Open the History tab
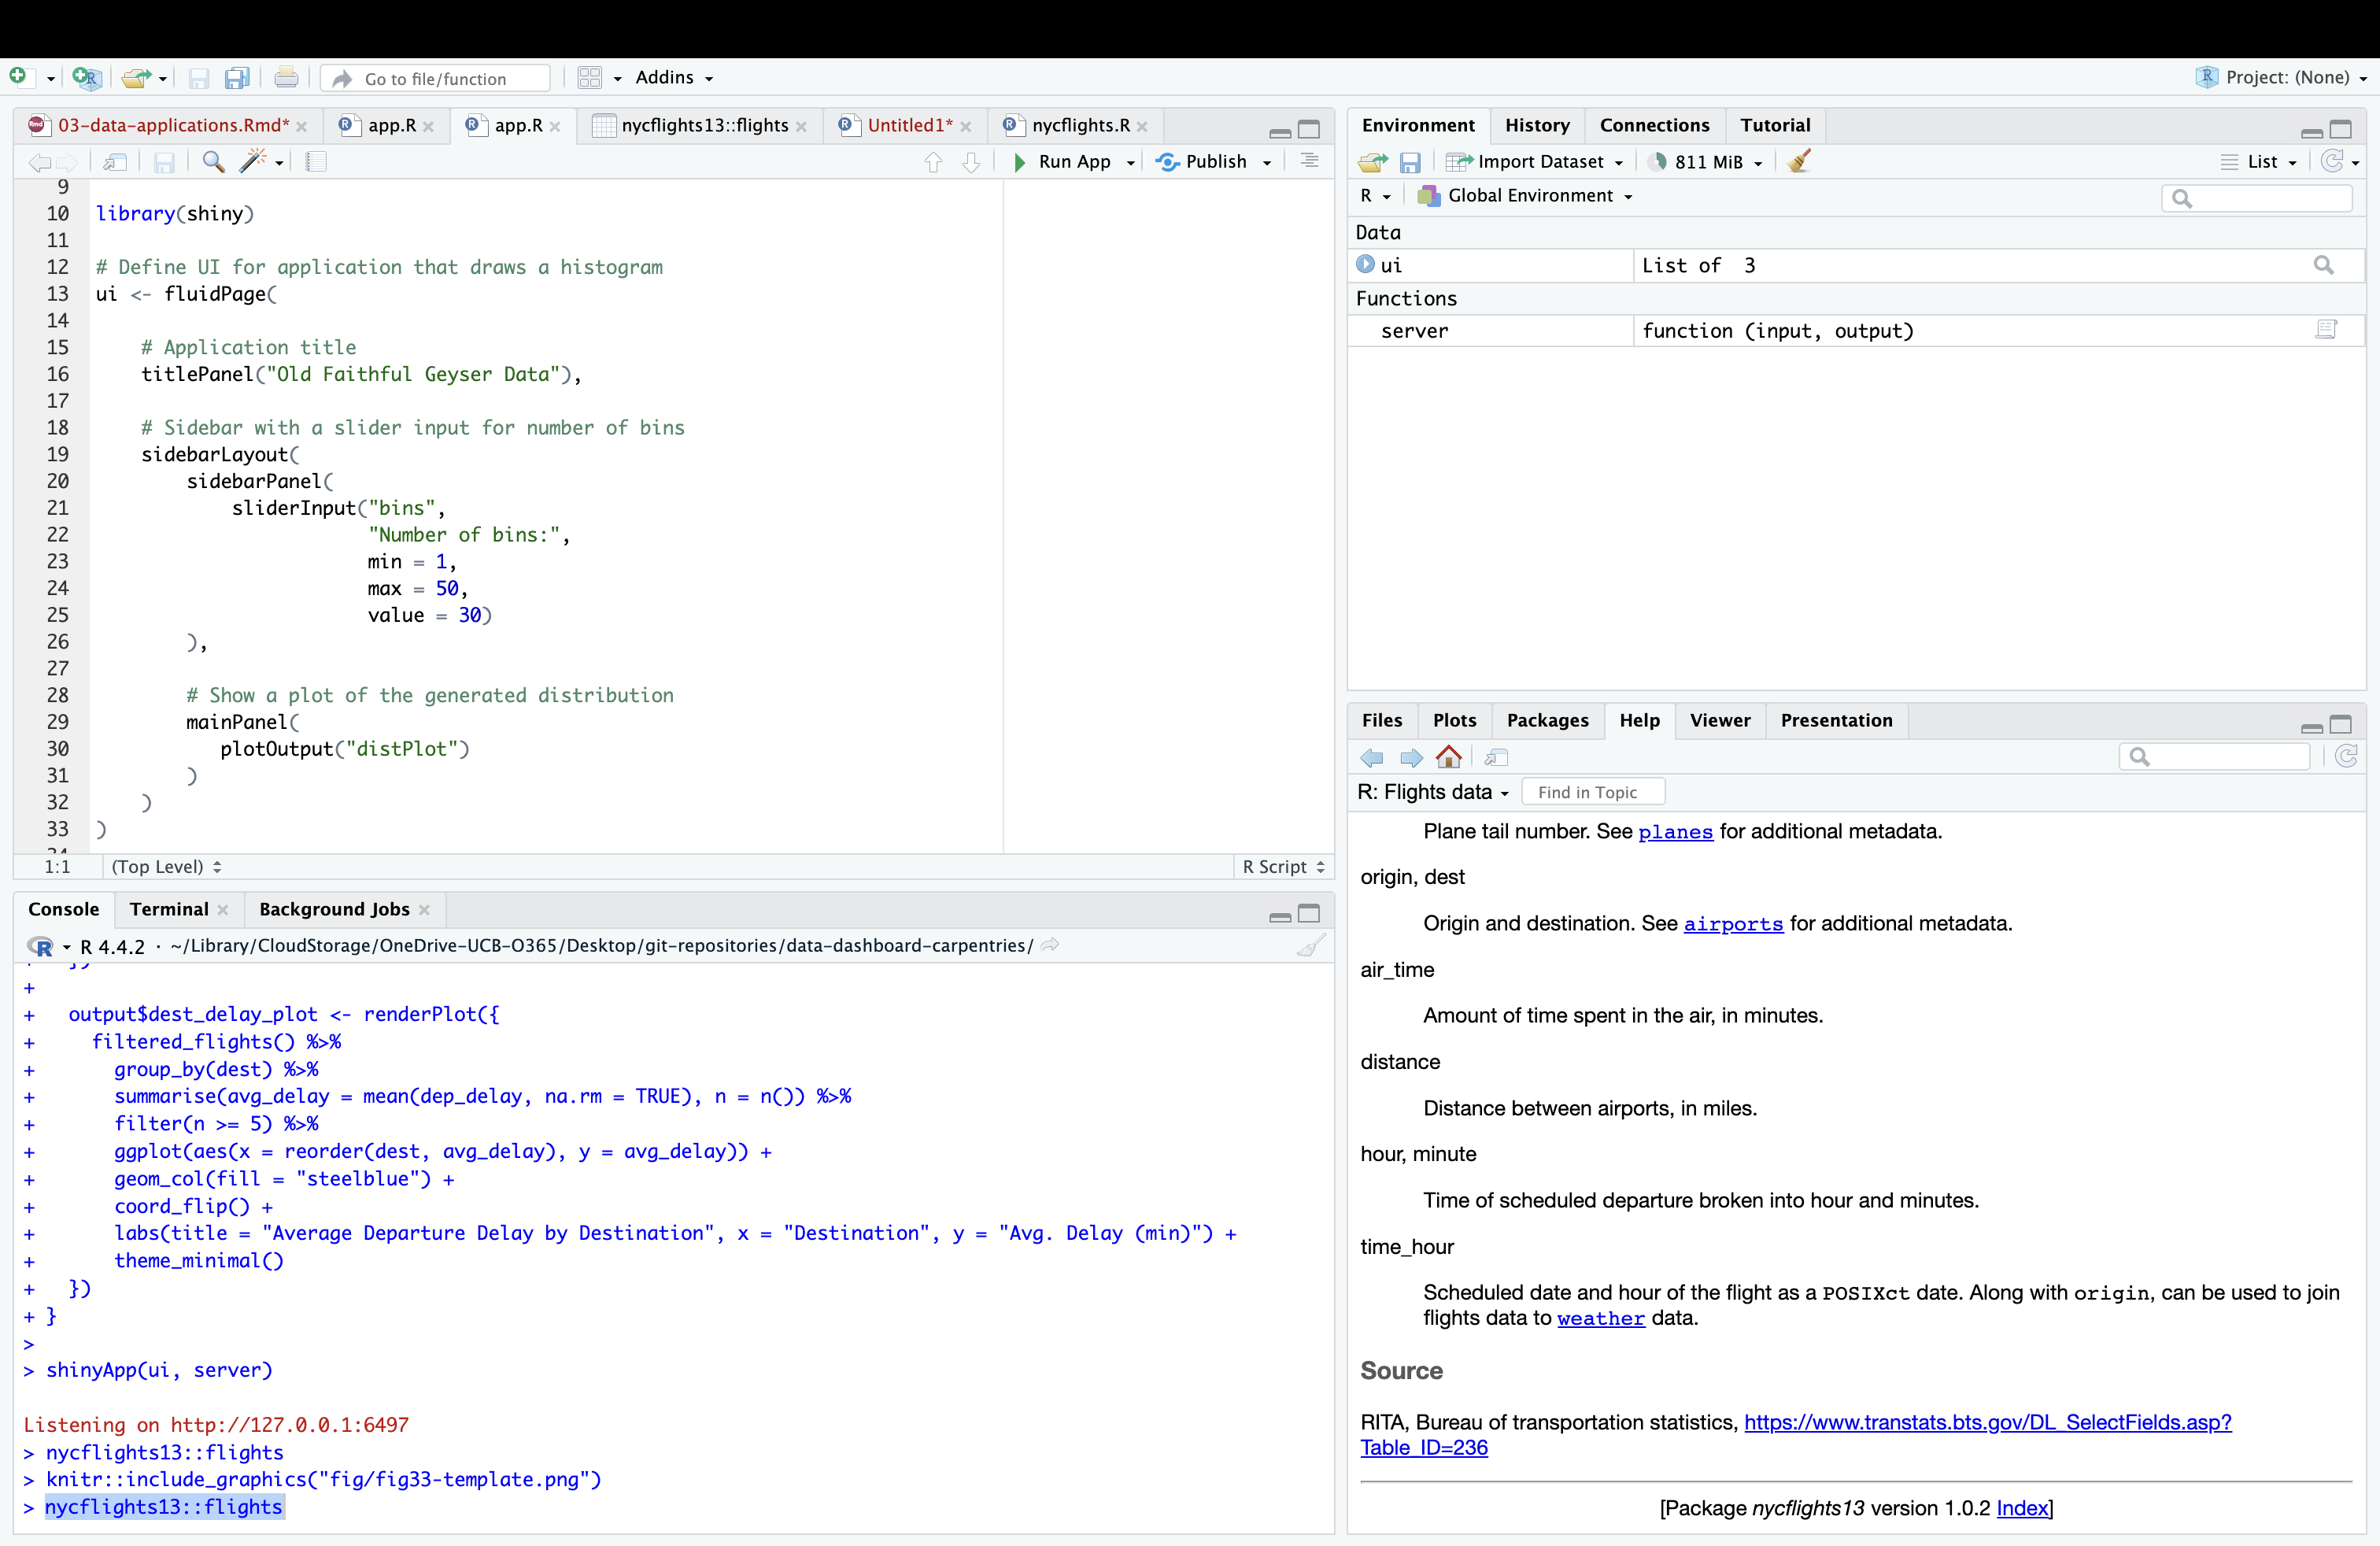Screen dimensions: 2380x1546 click(1537, 125)
